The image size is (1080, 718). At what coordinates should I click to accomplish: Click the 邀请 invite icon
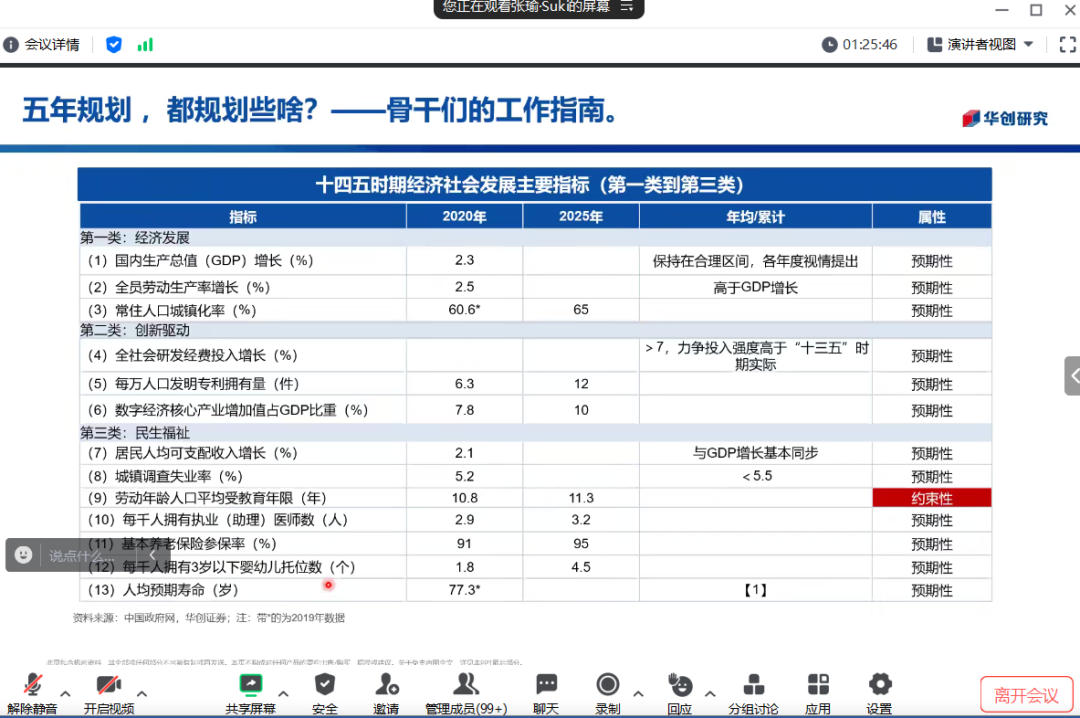[x=387, y=686]
